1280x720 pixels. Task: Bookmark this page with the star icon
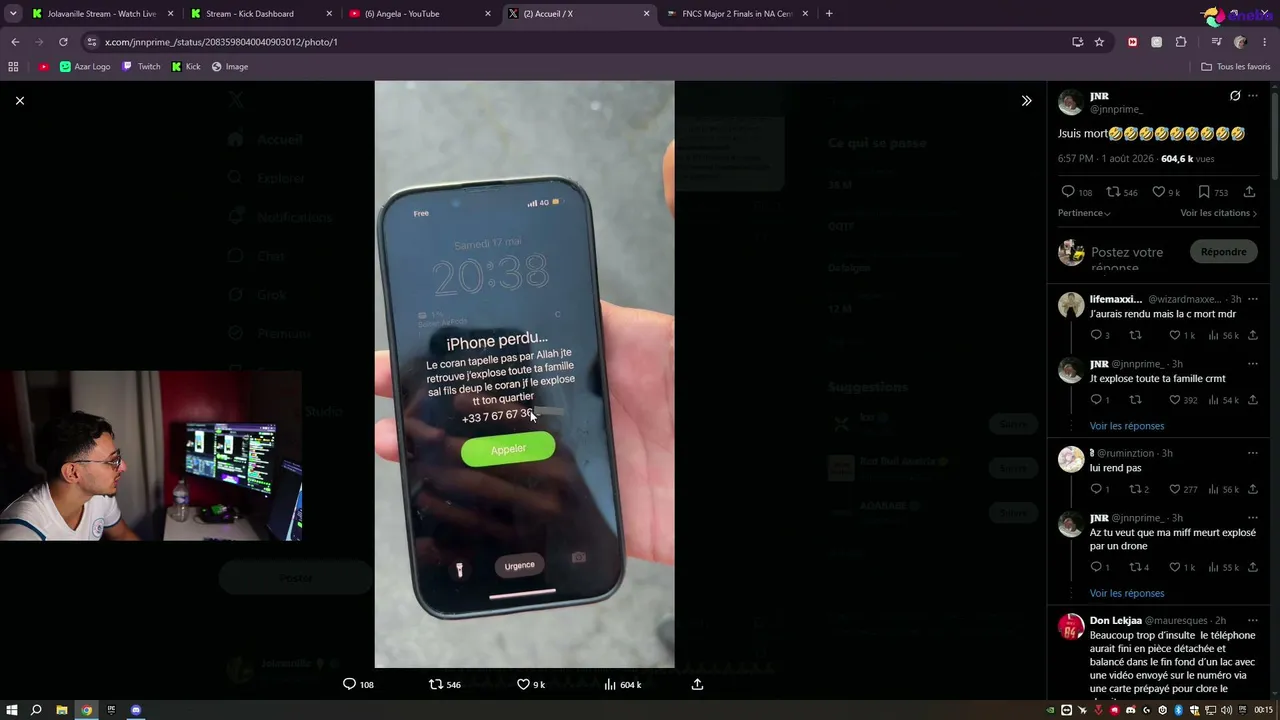[1099, 42]
